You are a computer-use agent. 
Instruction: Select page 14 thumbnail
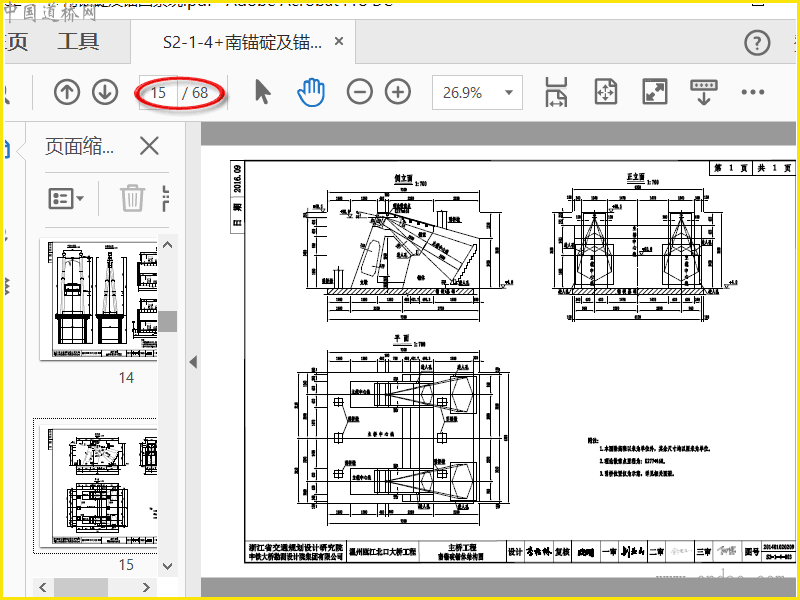pyautogui.click(x=99, y=299)
